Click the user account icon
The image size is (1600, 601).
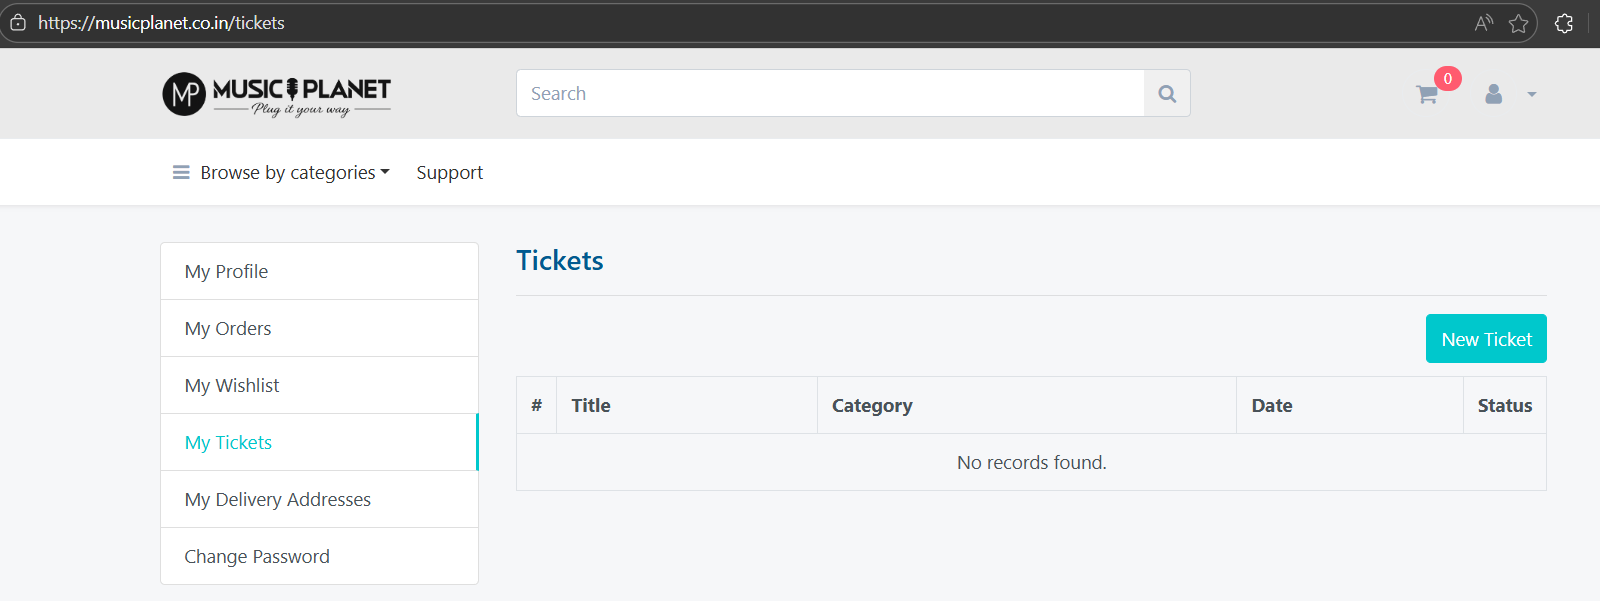click(1493, 94)
